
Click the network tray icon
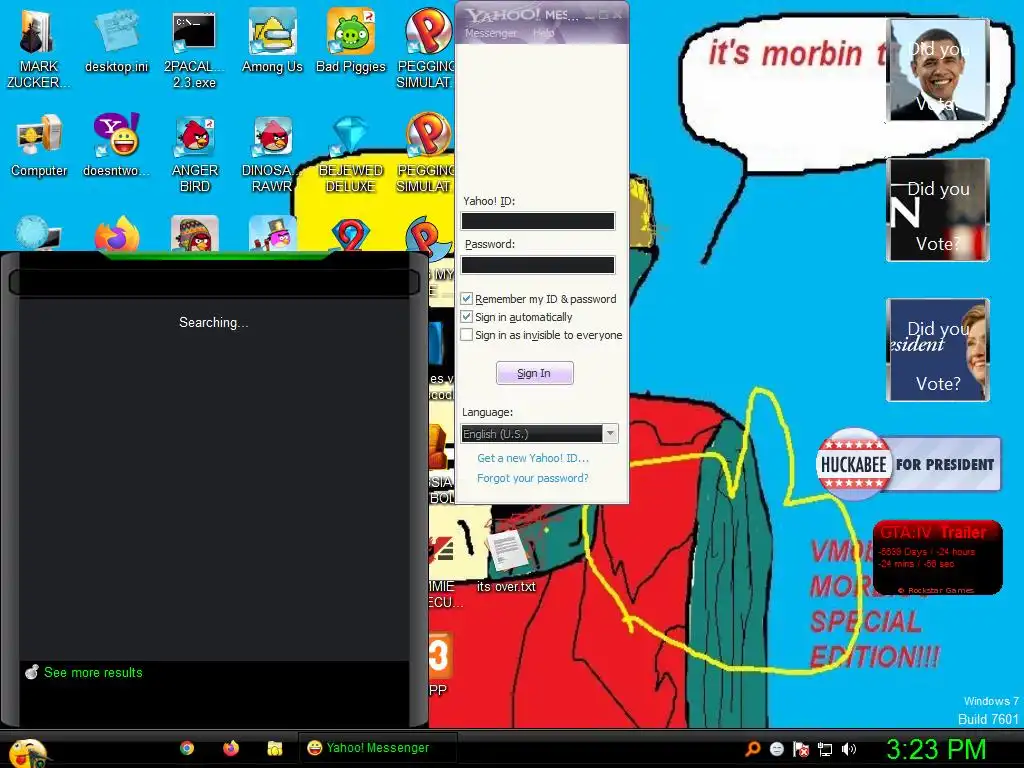825,748
